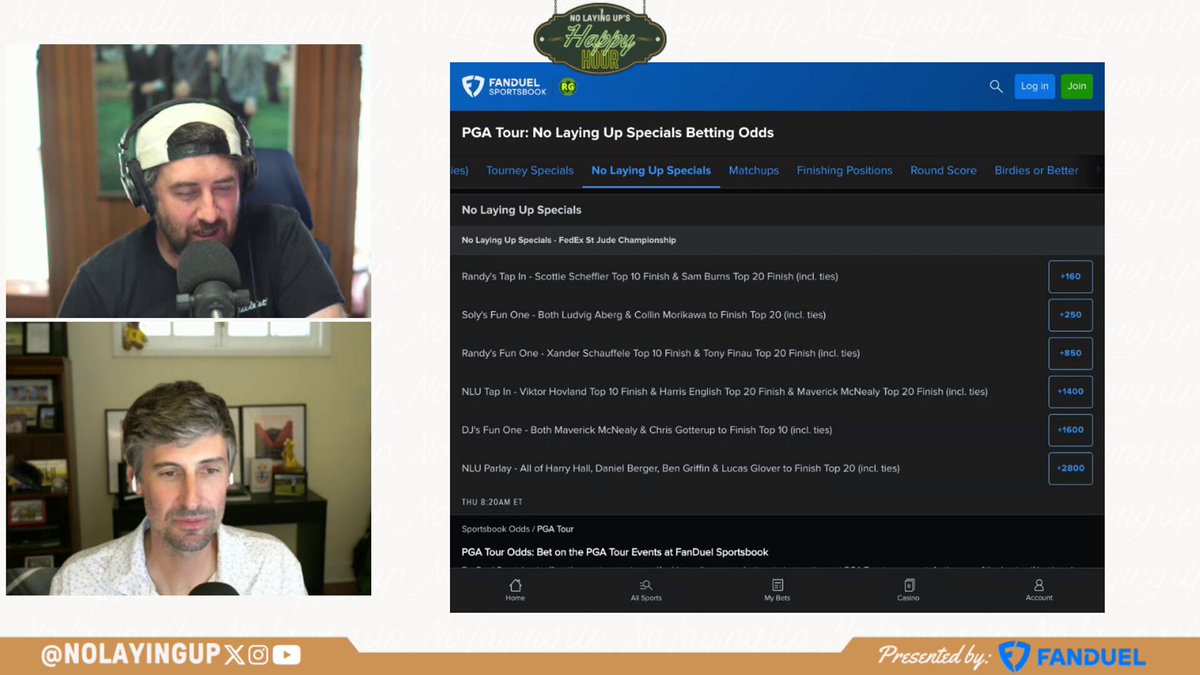Open All Sports in bottom navigation
Screen dimensions: 1200x675
pyautogui.click(x=646, y=590)
